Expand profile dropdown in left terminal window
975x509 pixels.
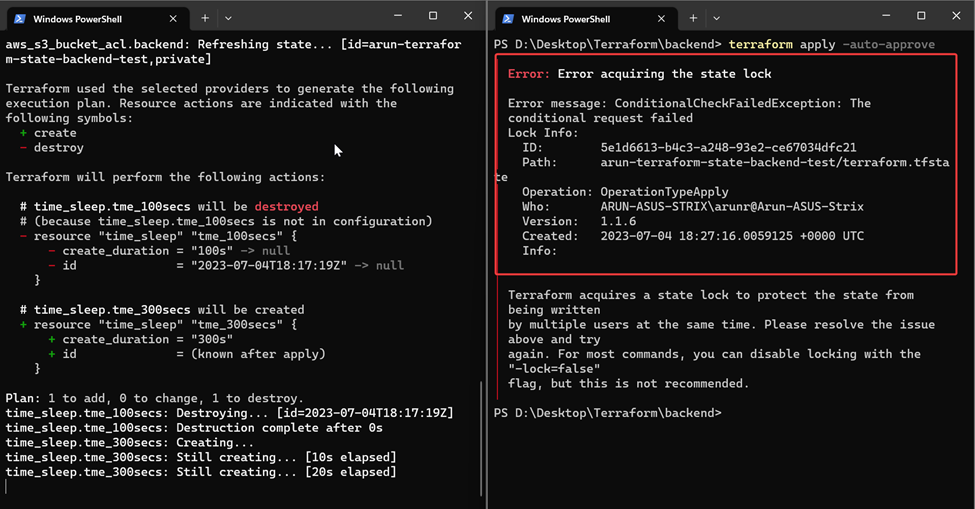click(228, 19)
